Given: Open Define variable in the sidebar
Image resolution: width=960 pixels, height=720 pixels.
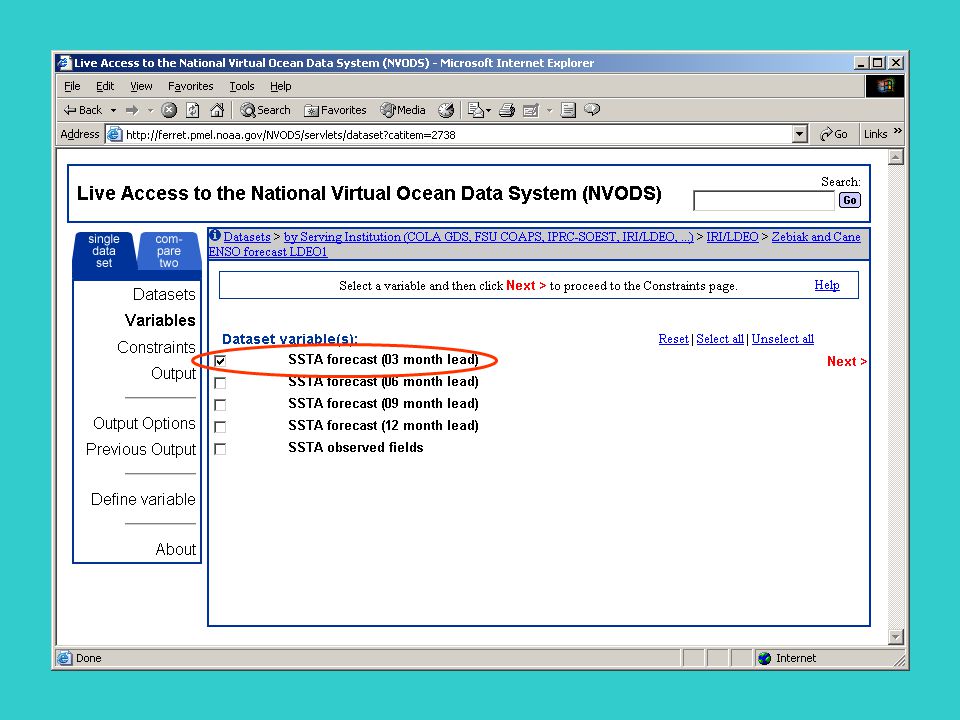Looking at the screenshot, I should coord(143,500).
